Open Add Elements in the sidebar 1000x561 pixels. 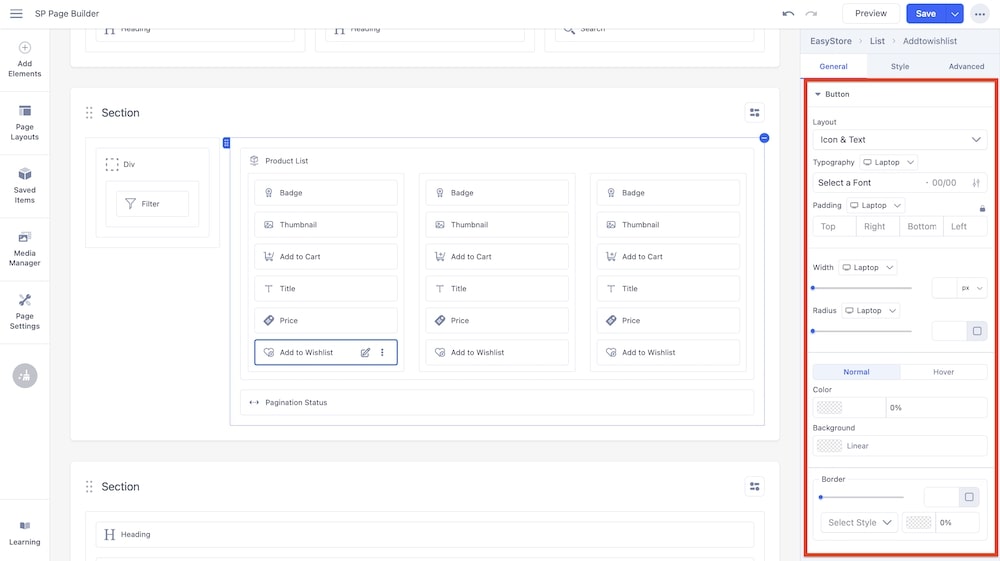pos(25,59)
